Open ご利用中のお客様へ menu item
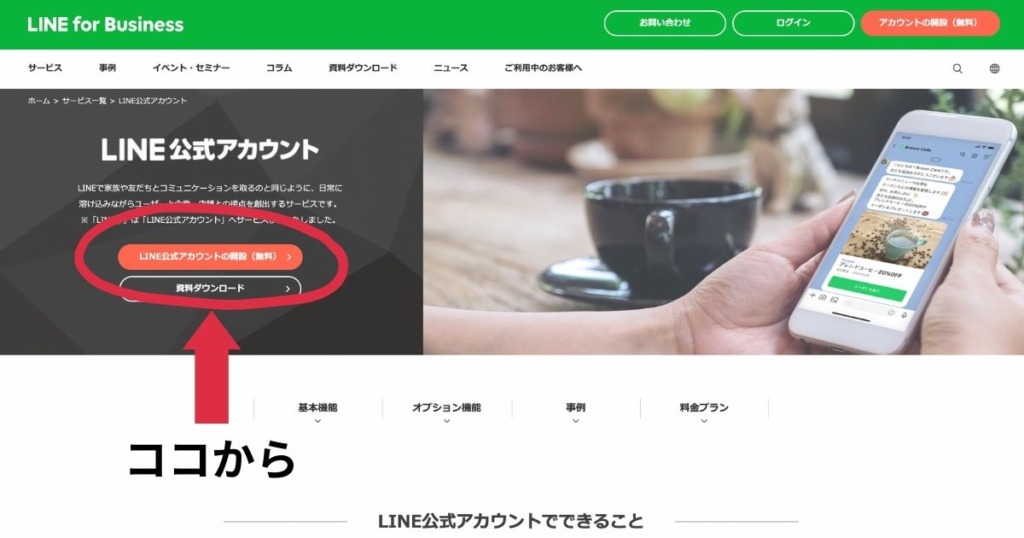Image resolution: width=1024 pixels, height=538 pixels. coord(543,68)
